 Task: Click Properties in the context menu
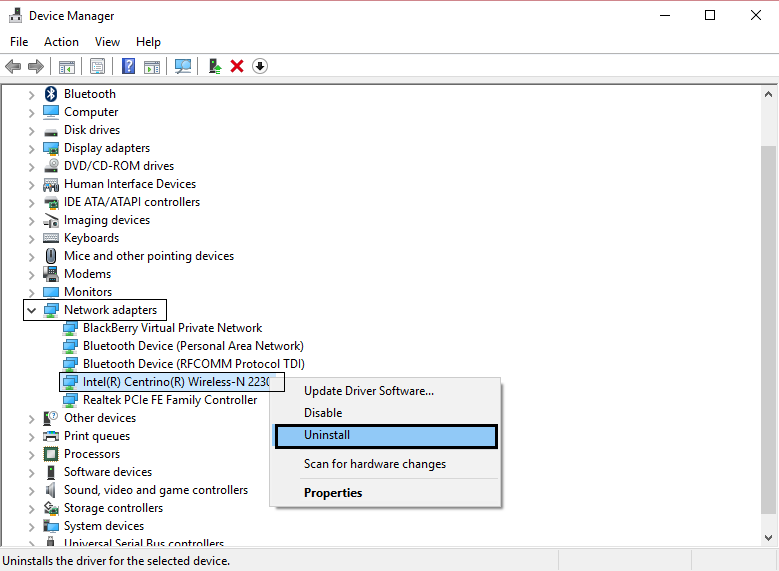[x=333, y=493]
